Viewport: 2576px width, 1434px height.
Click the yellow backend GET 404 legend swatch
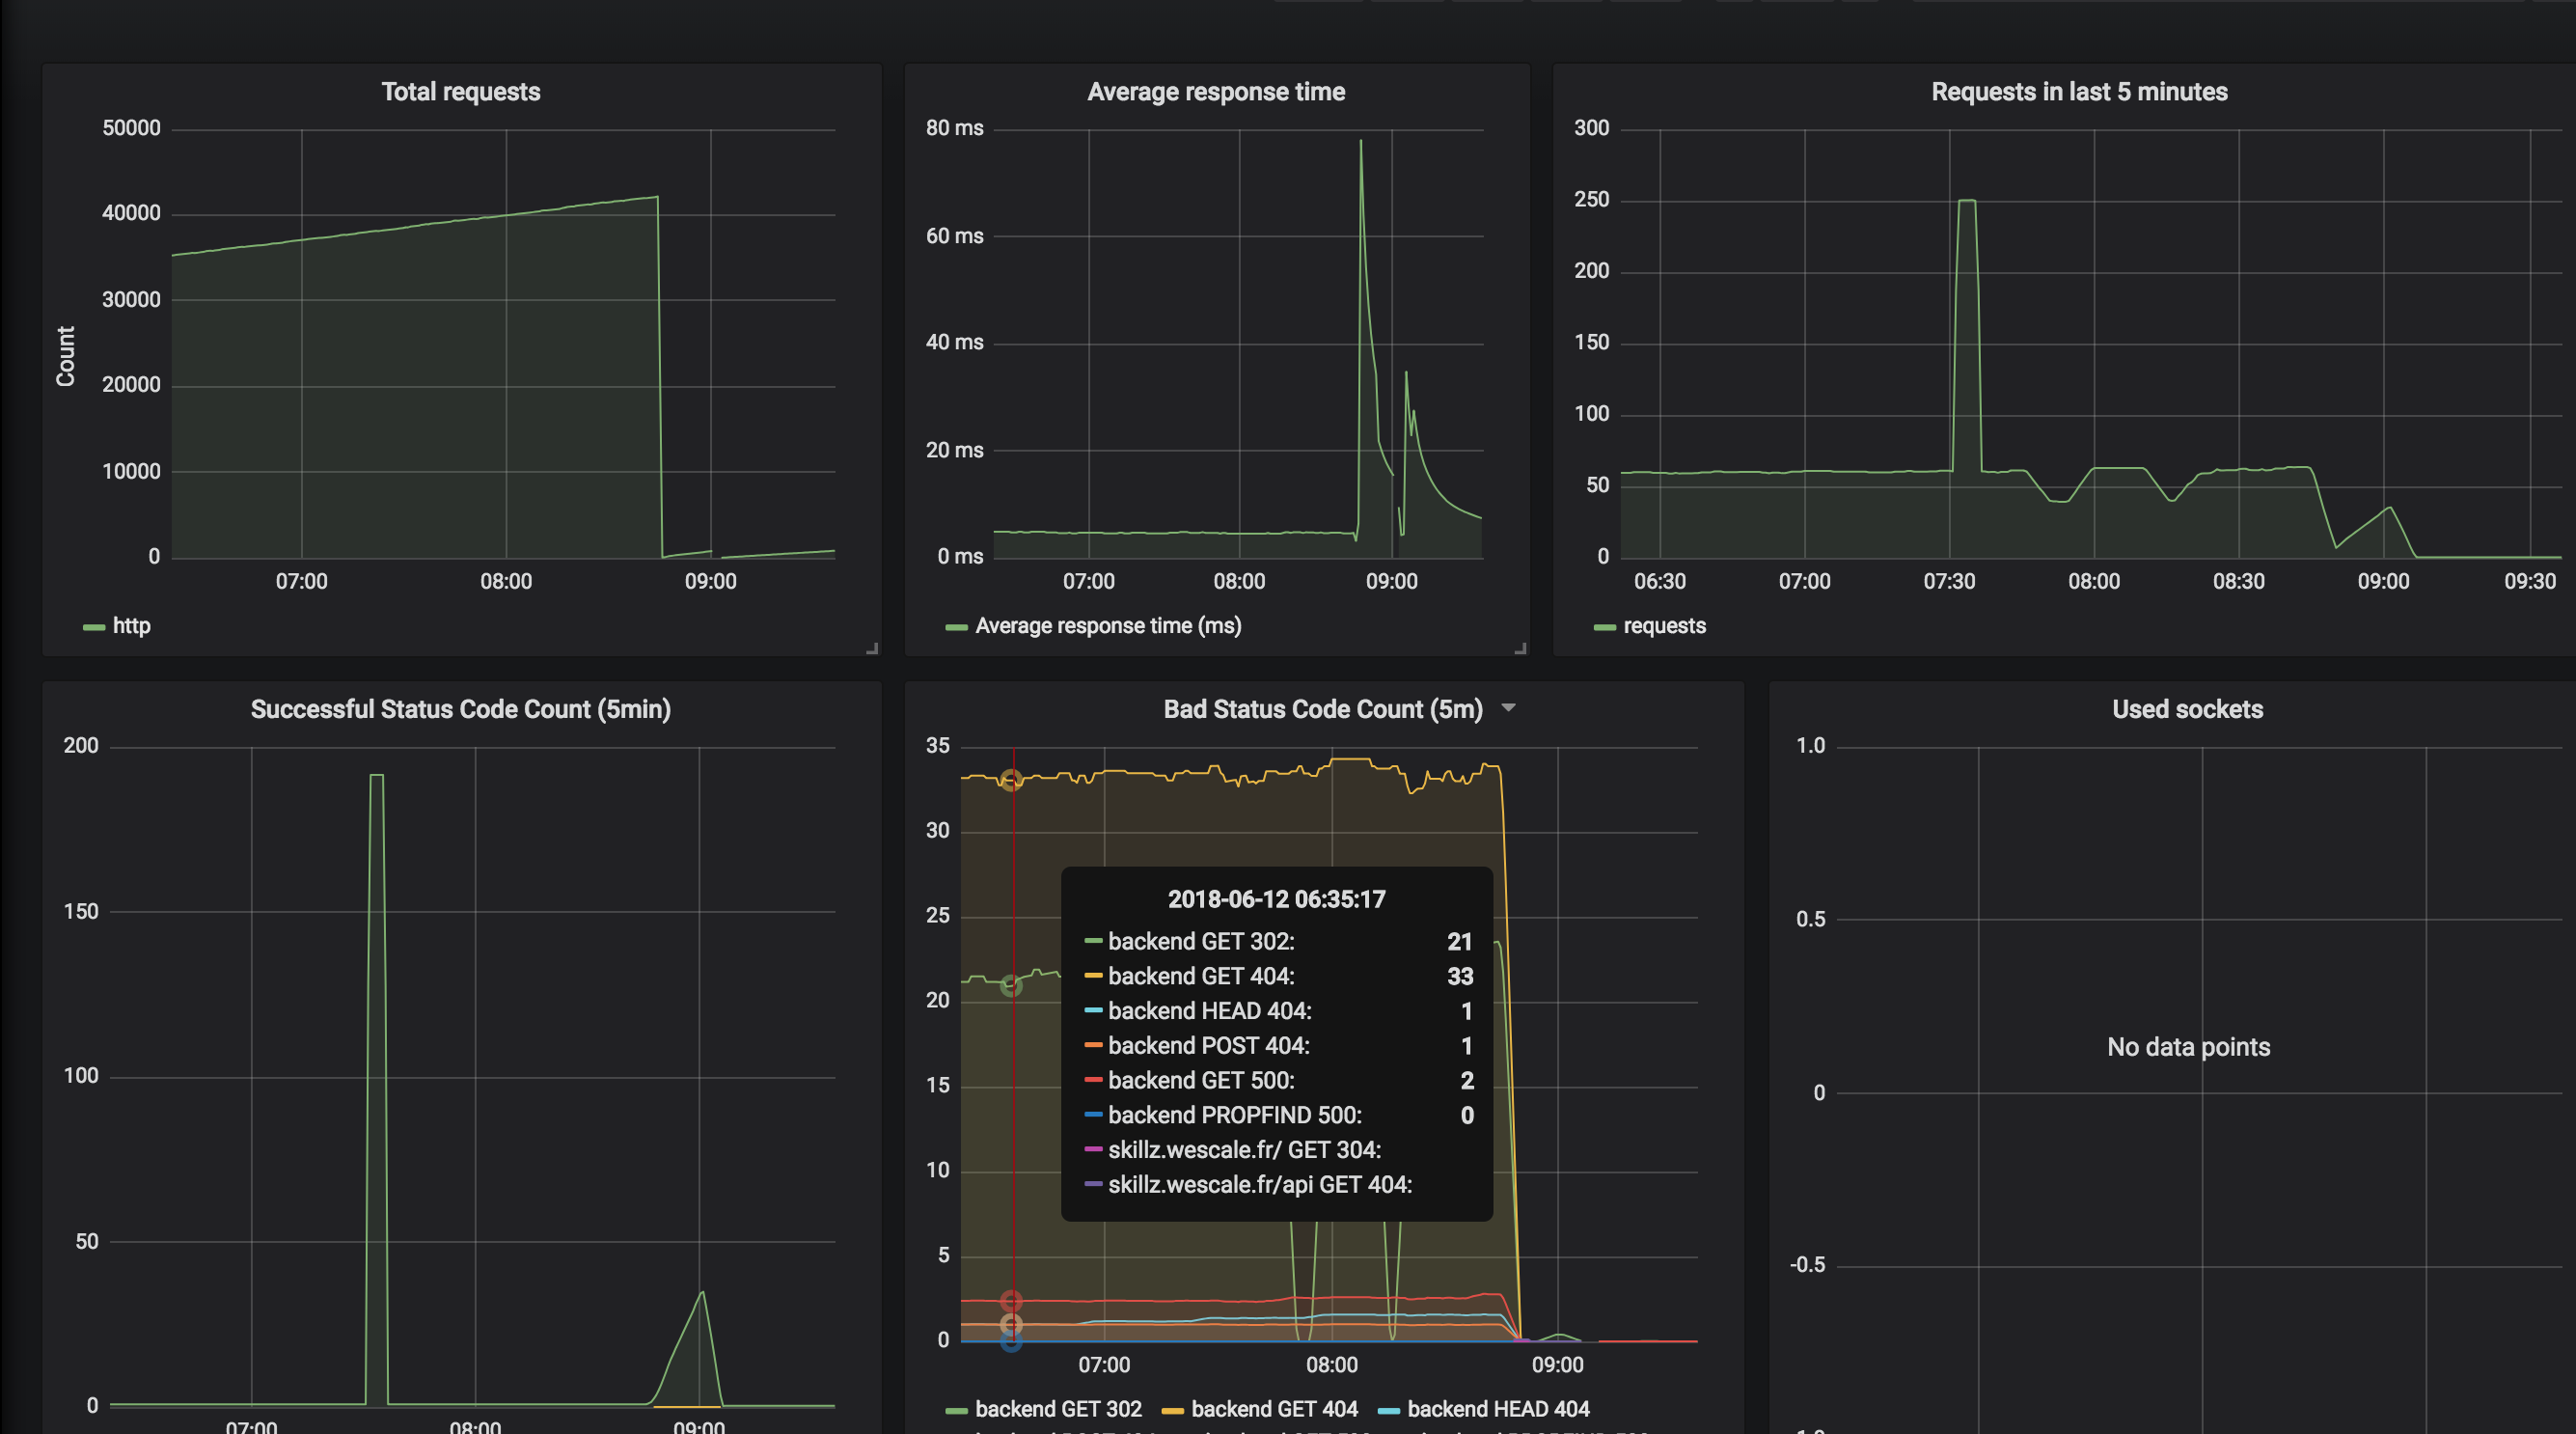coord(1172,1410)
